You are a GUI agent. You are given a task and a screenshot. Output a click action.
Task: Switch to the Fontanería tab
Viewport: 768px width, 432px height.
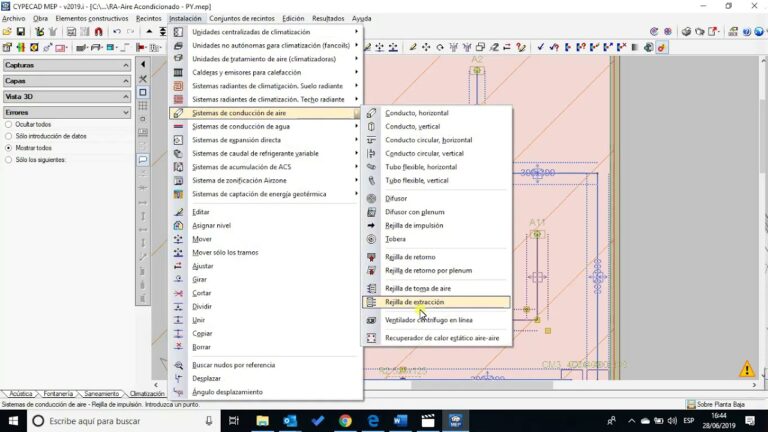pos(58,394)
